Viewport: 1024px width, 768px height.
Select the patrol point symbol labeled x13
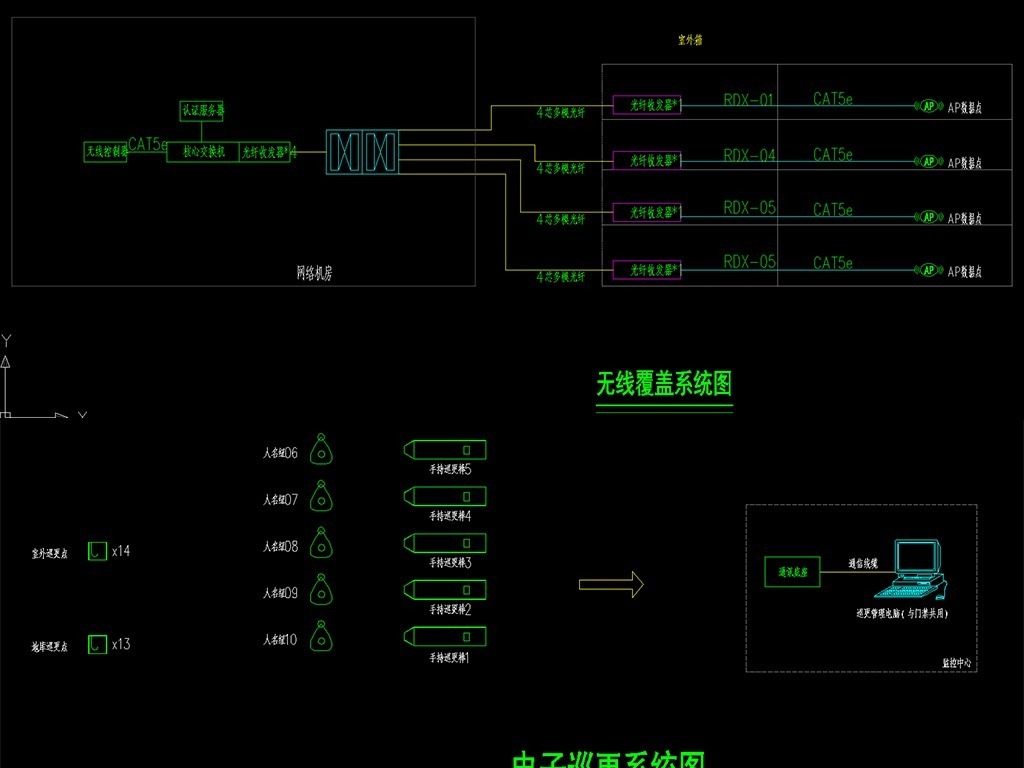coord(96,645)
